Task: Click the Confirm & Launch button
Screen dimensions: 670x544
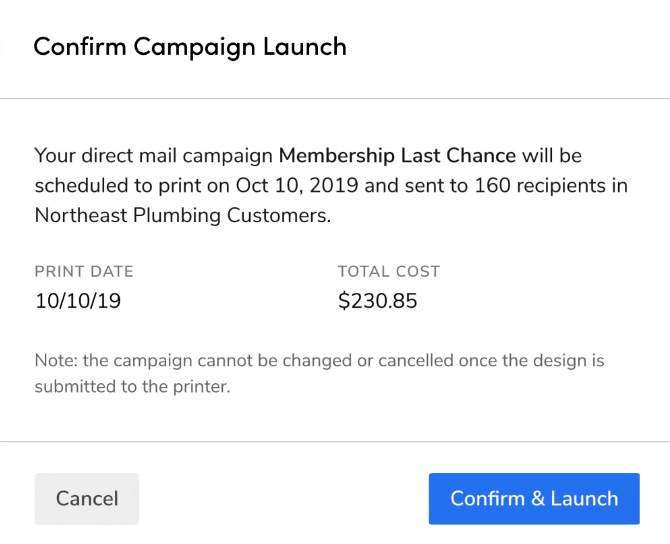Action: coord(534,498)
